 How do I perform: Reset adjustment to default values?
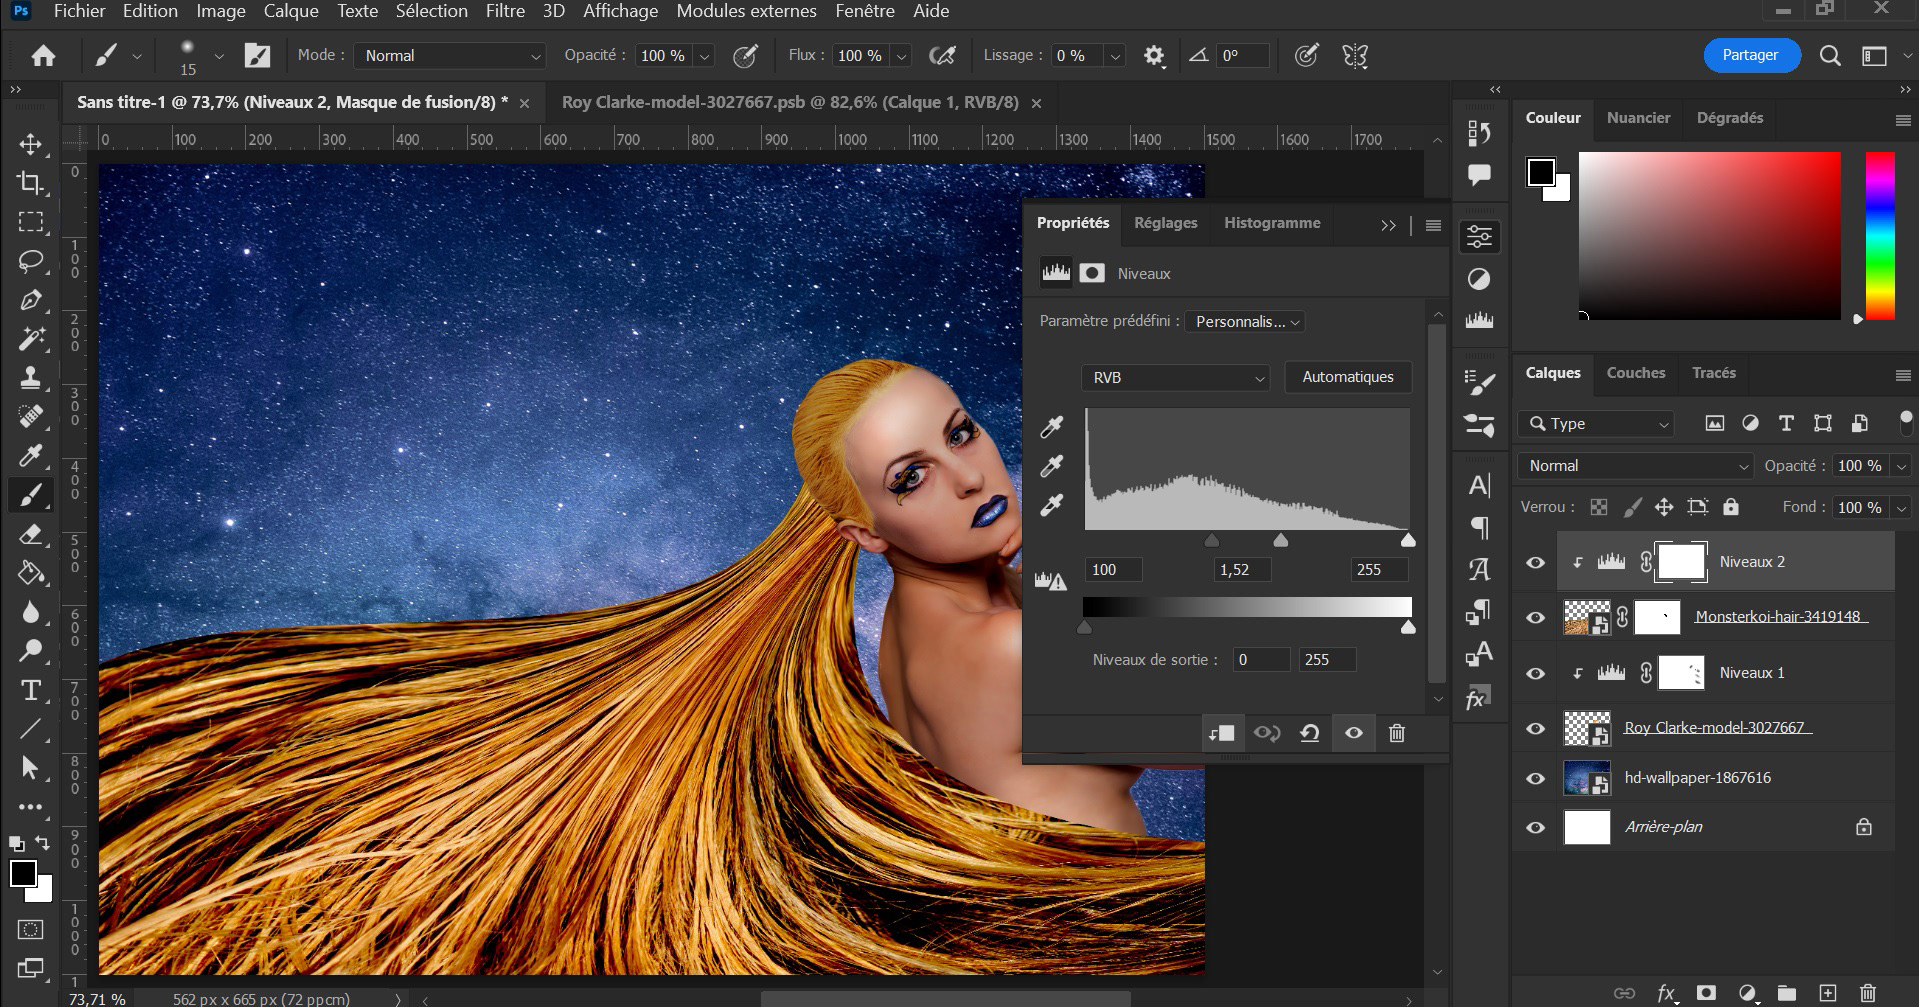(1309, 733)
